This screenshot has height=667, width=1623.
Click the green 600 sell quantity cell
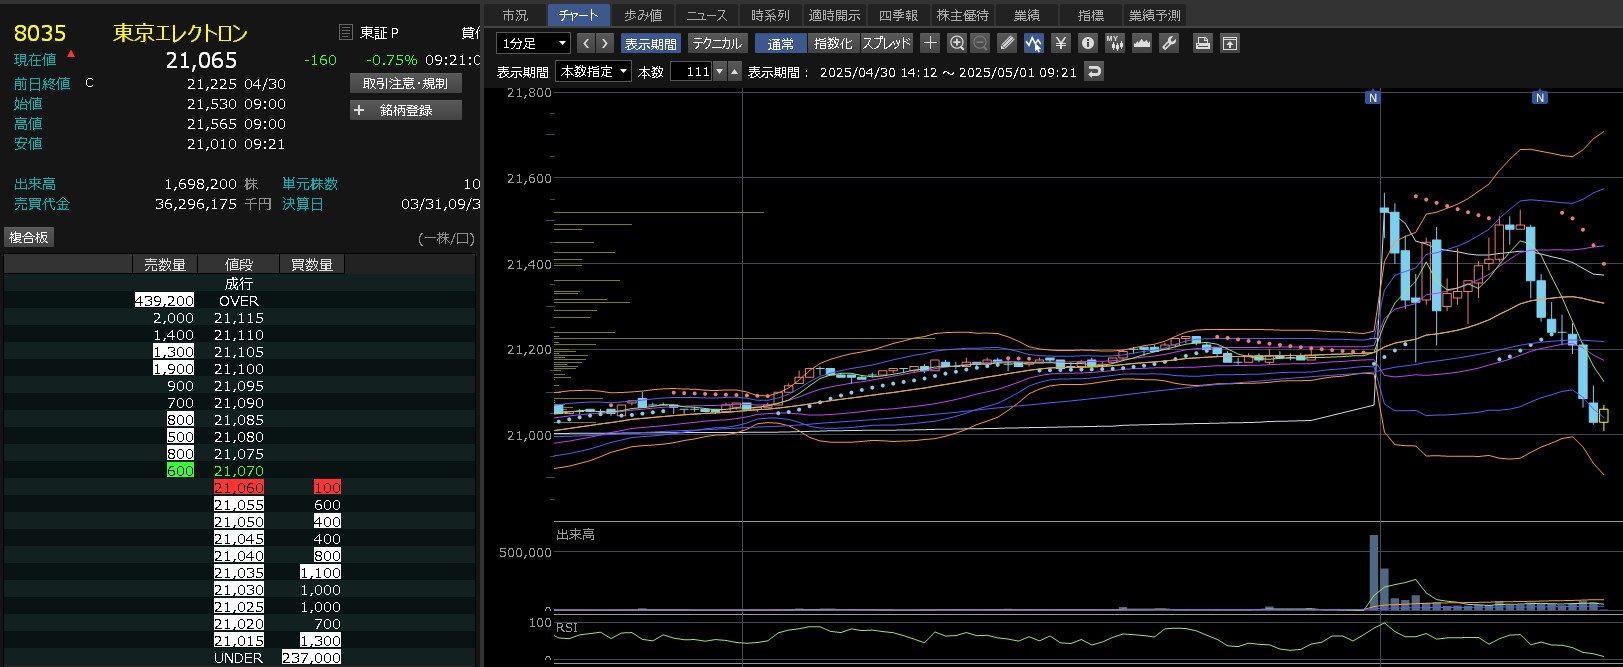pos(180,471)
